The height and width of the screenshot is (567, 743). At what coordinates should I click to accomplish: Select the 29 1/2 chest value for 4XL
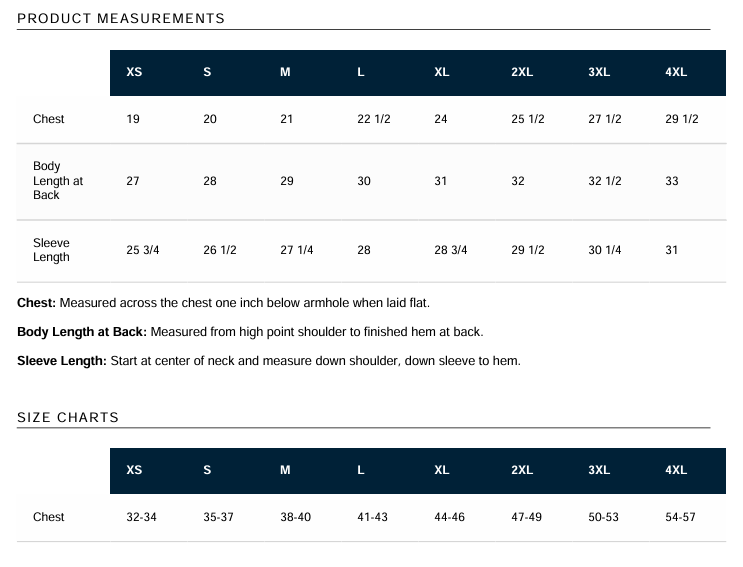click(681, 119)
